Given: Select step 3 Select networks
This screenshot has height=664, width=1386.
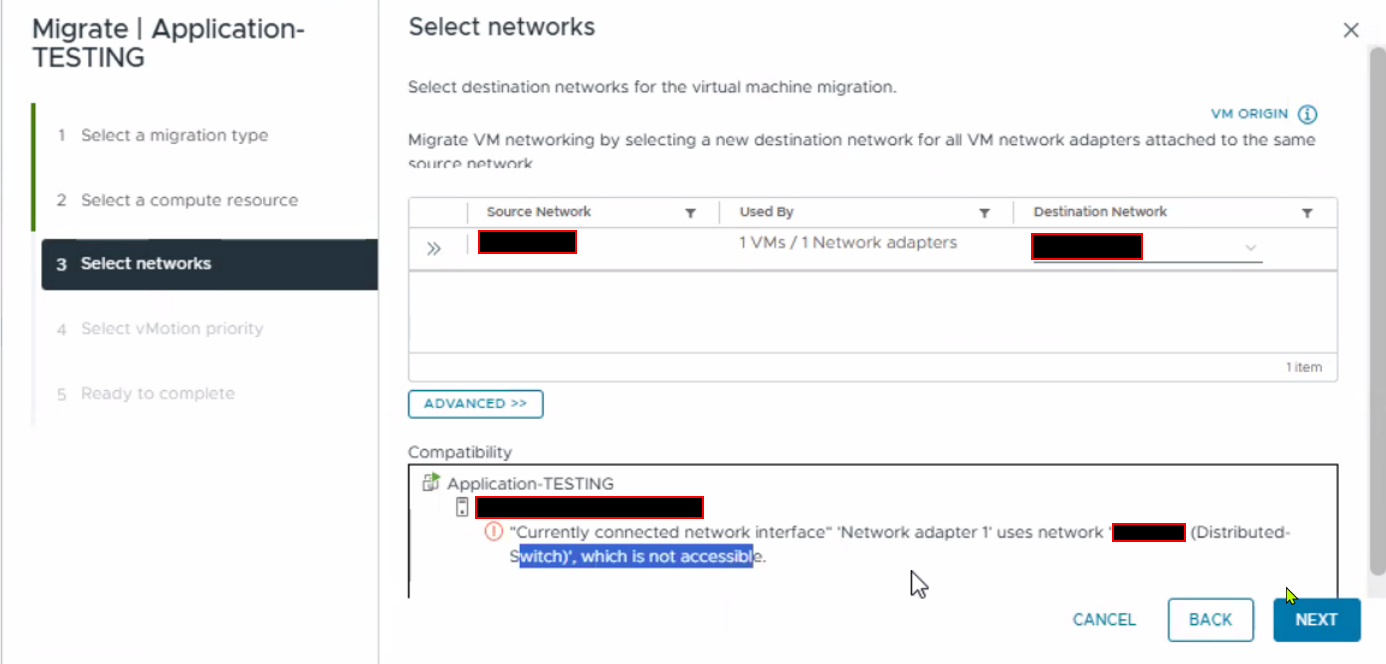Looking at the screenshot, I should click(x=146, y=264).
